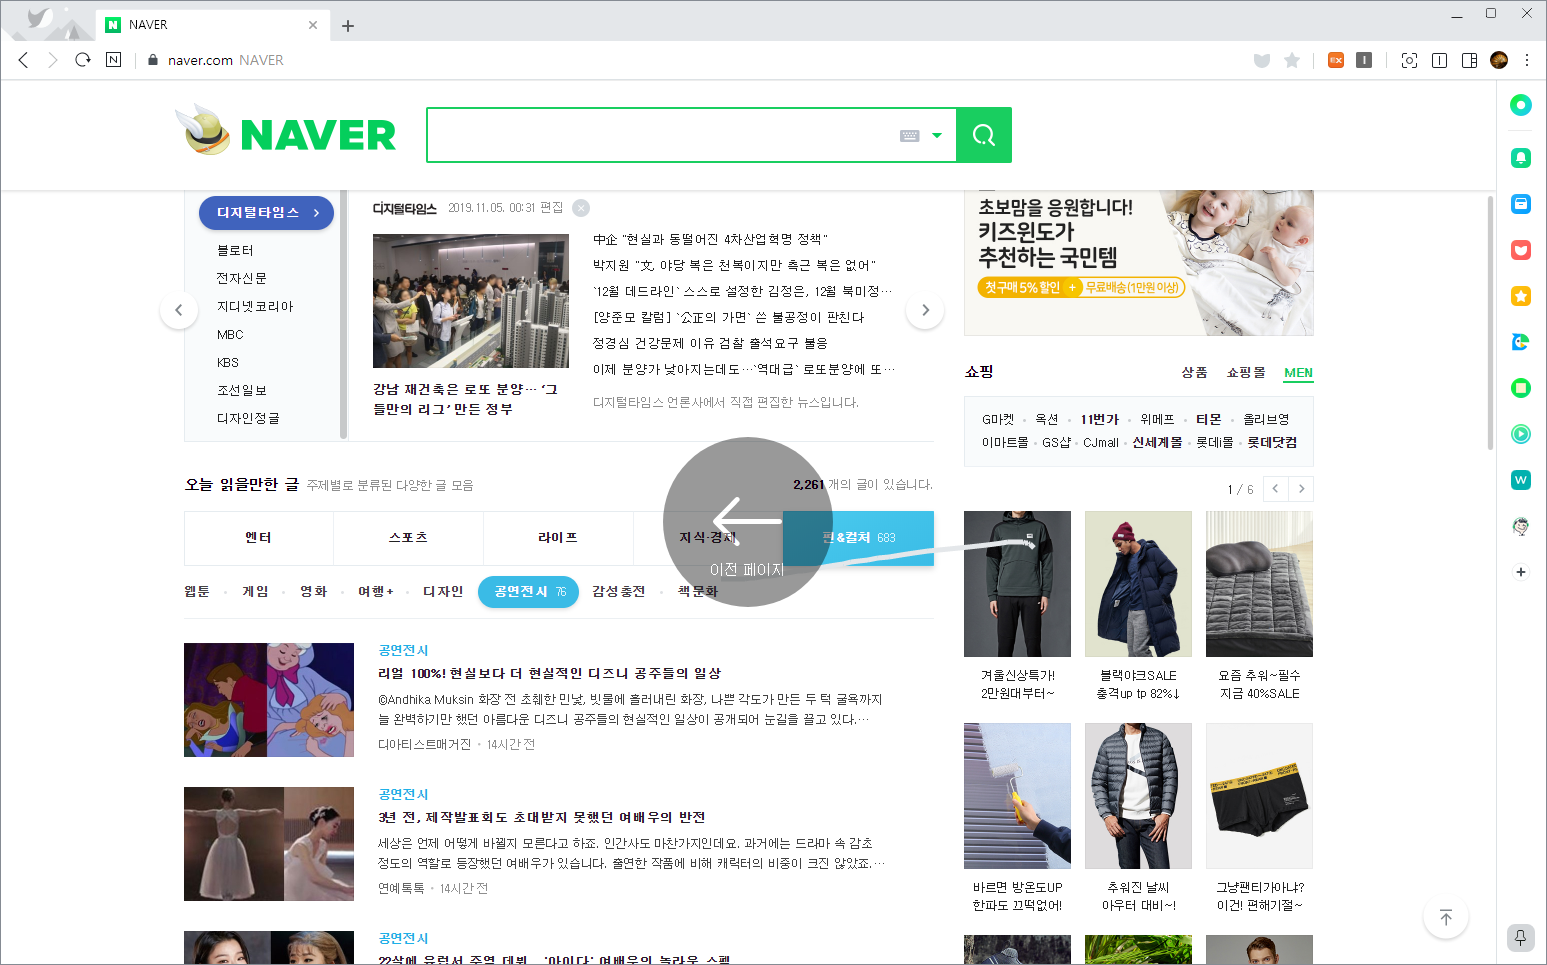1547x965 pixels.
Task: Select the MEN shopping tab
Action: (x=1298, y=372)
